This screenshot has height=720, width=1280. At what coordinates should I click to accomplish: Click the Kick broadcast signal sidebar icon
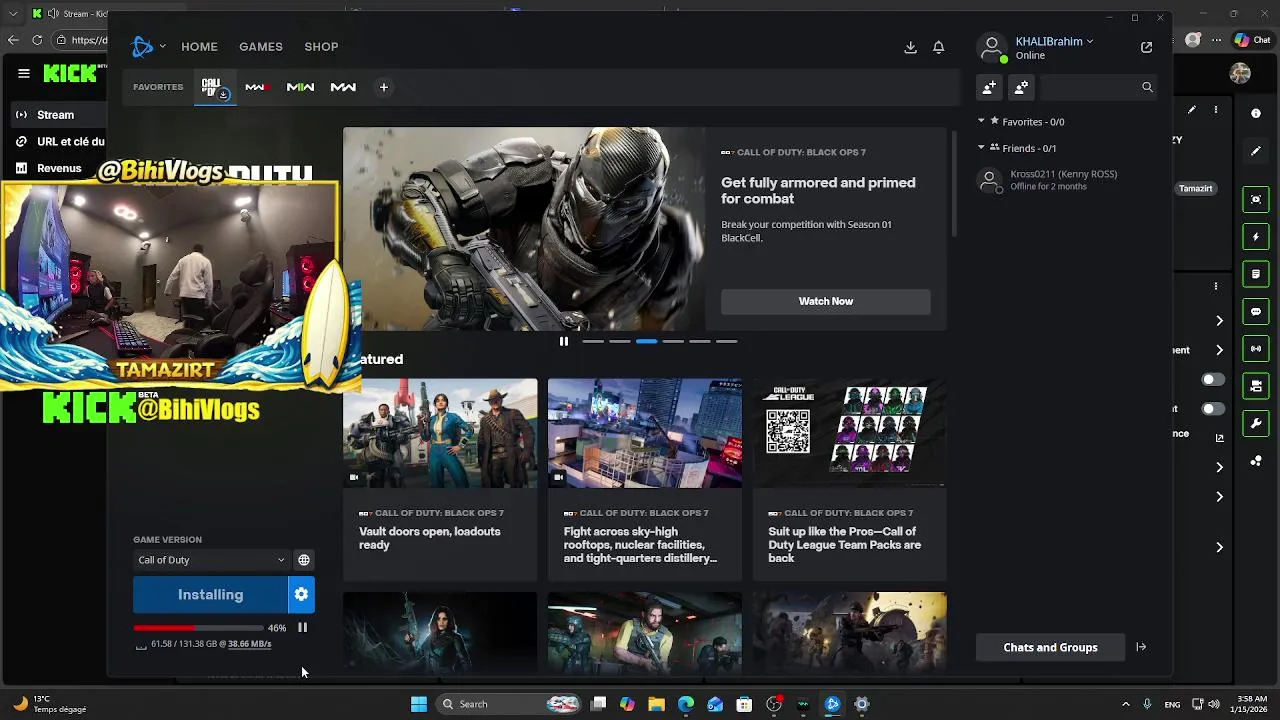click(x=1256, y=348)
